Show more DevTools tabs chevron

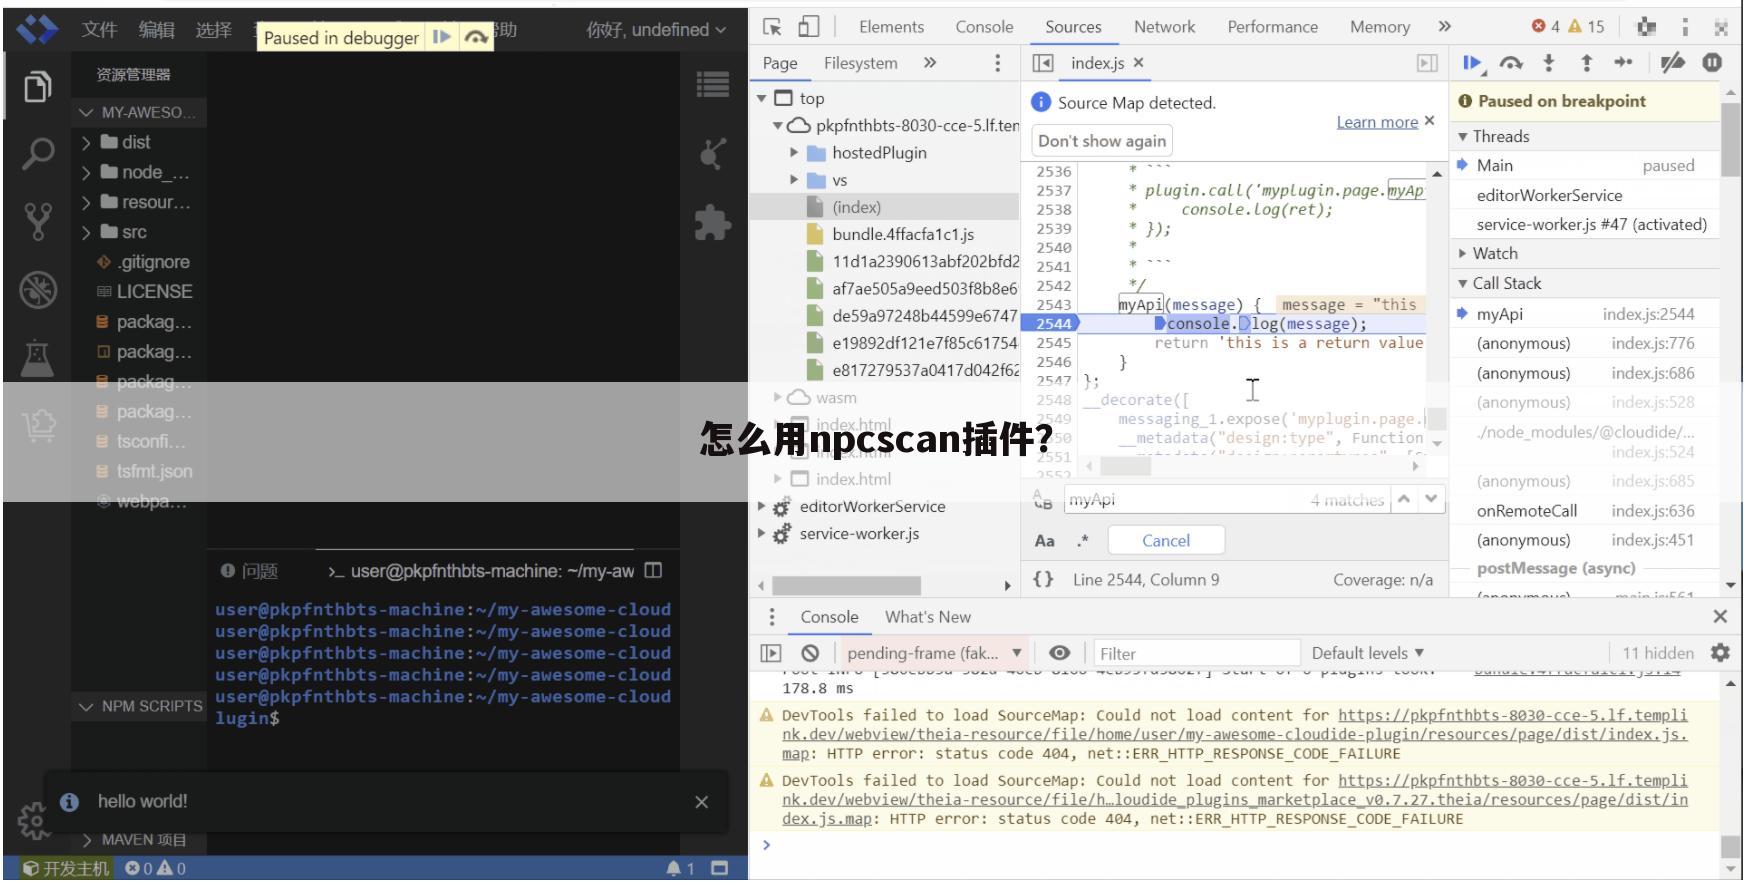[x=1444, y=27]
